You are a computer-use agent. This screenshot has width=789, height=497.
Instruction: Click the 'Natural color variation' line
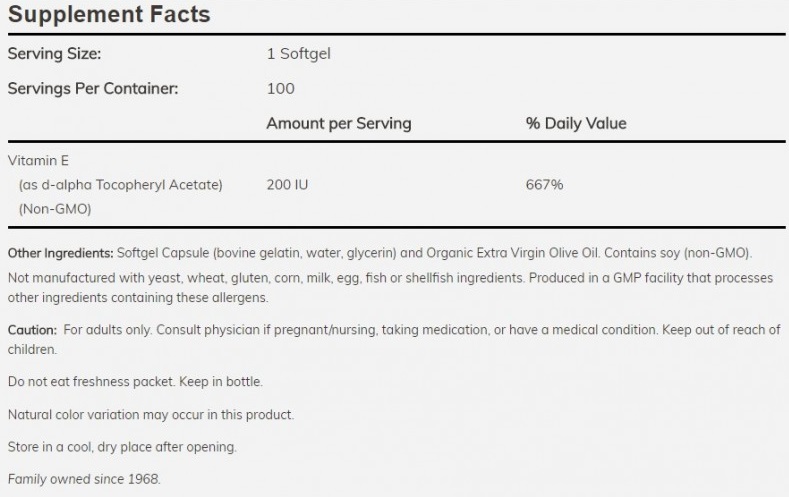pos(151,414)
